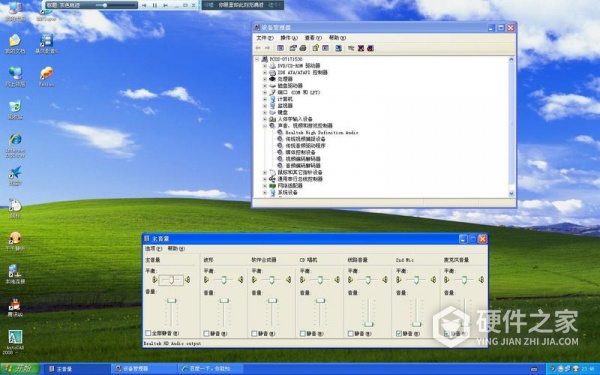Click Device Manager scrollbar up arrow
The height and width of the screenshot is (375, 600).
(511, 60)
